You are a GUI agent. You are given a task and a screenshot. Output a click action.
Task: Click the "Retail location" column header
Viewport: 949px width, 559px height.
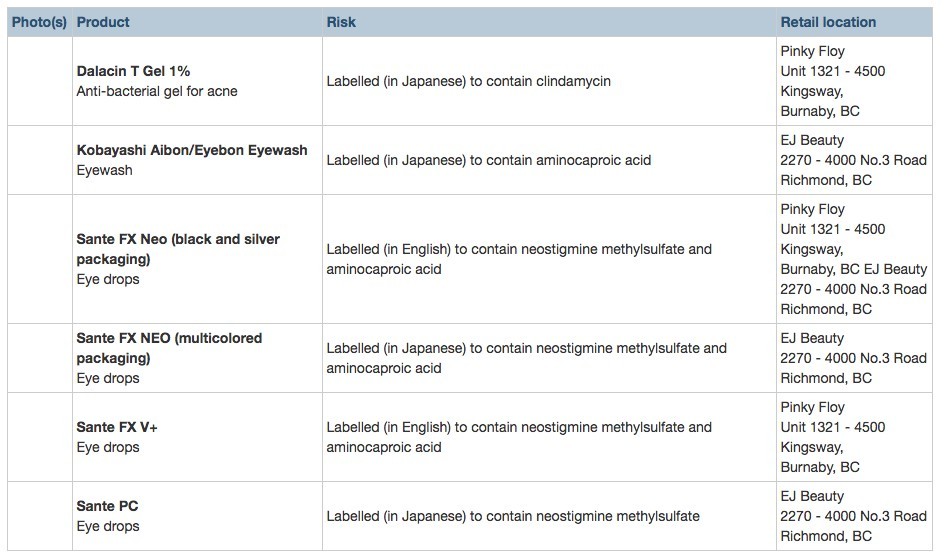click(x=828, y=22)
